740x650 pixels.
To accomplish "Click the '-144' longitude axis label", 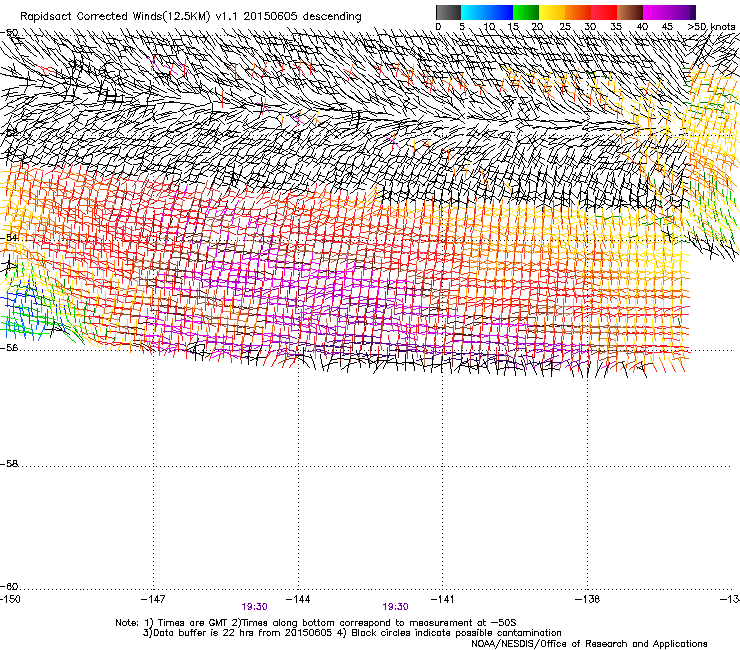I will pyautogui.click(x=298, y=599).
